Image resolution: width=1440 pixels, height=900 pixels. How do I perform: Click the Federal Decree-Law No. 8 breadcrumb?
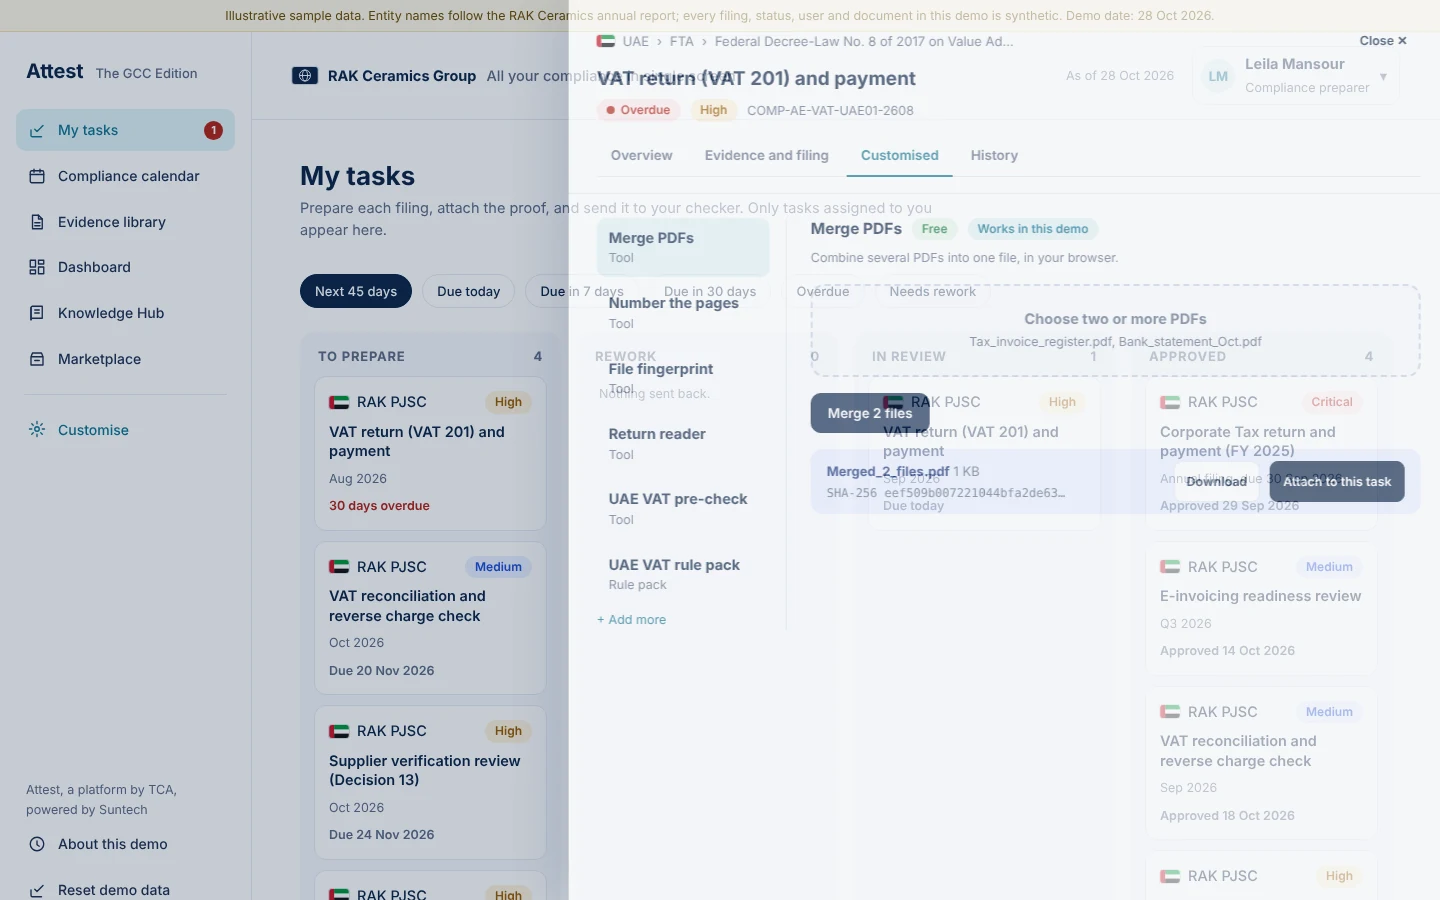coord(864,41)
